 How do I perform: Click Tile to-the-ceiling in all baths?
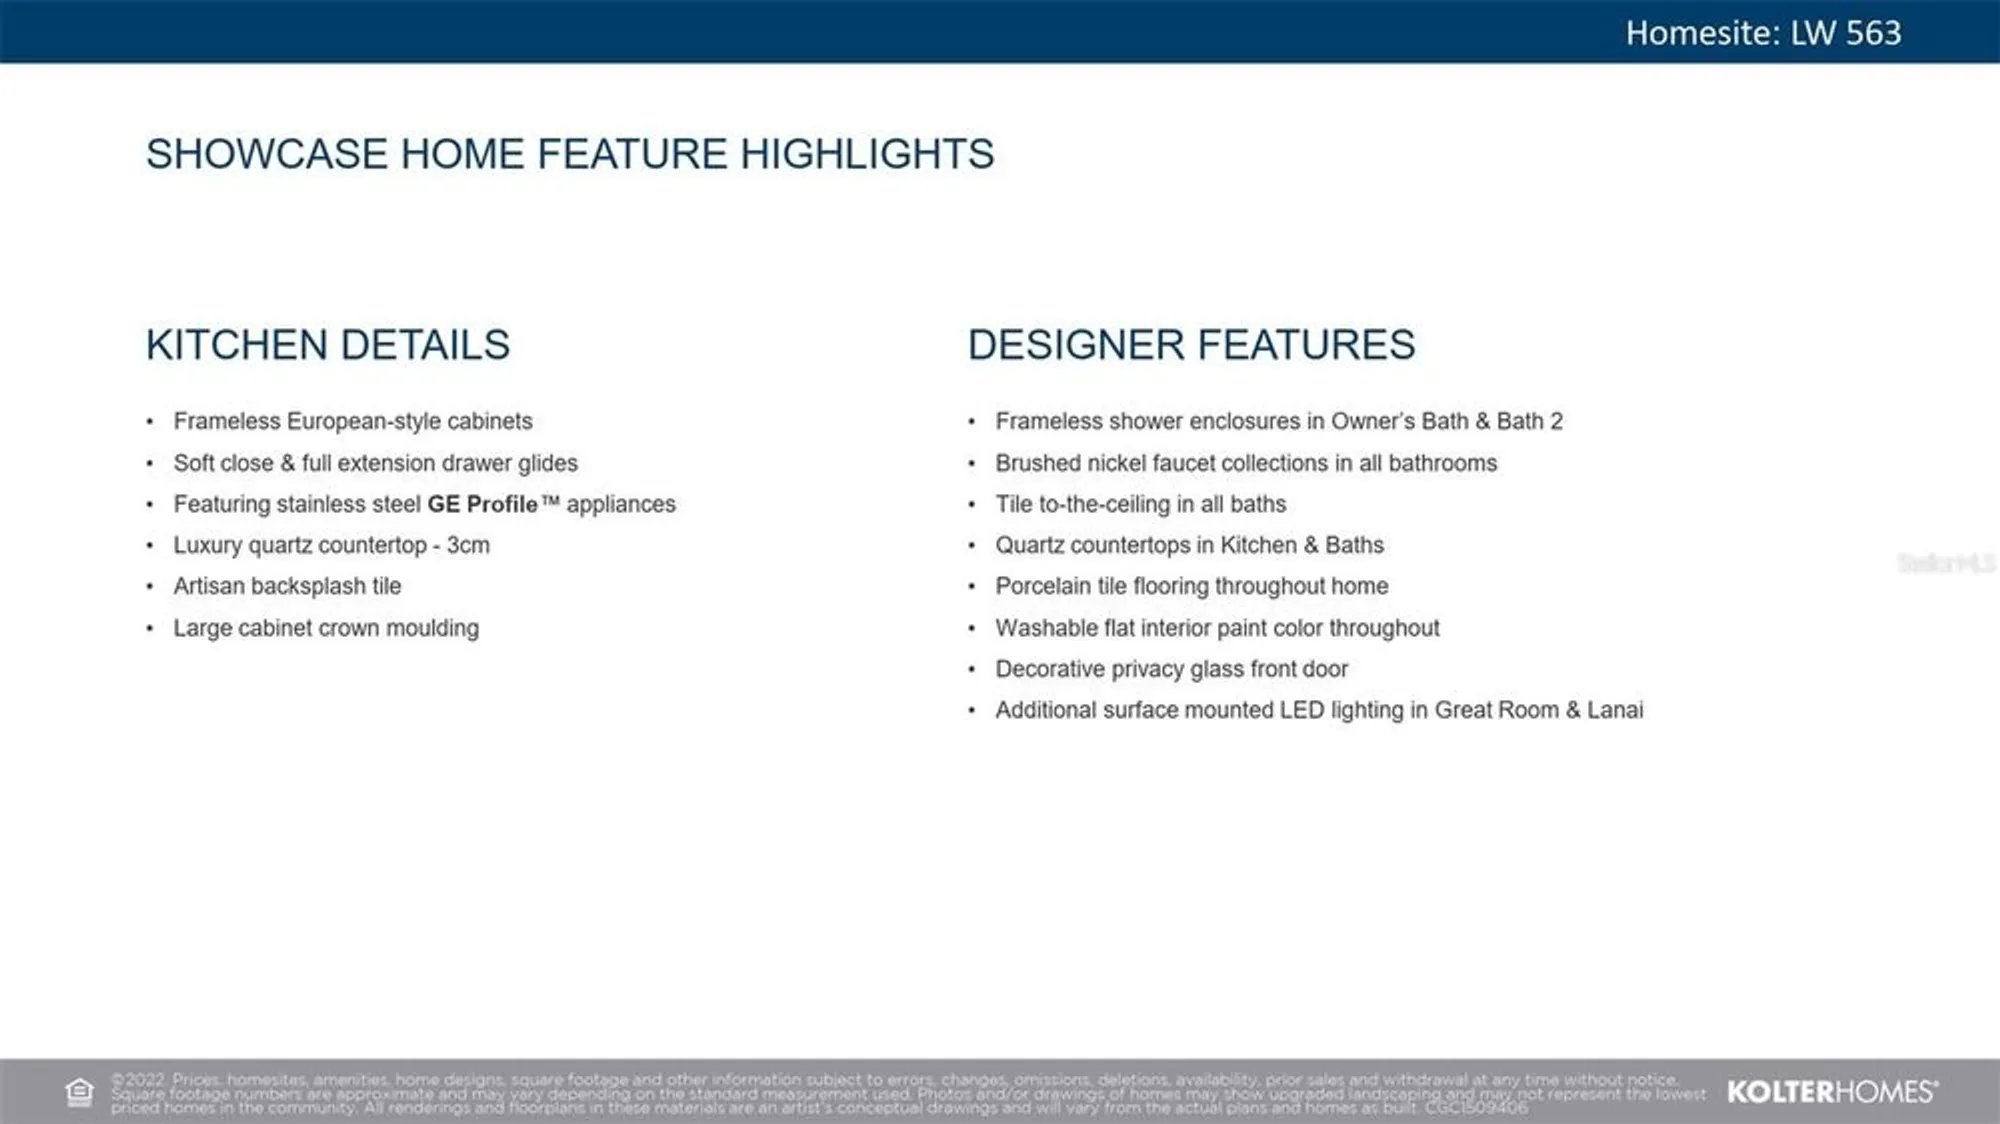pos(1140,504)
